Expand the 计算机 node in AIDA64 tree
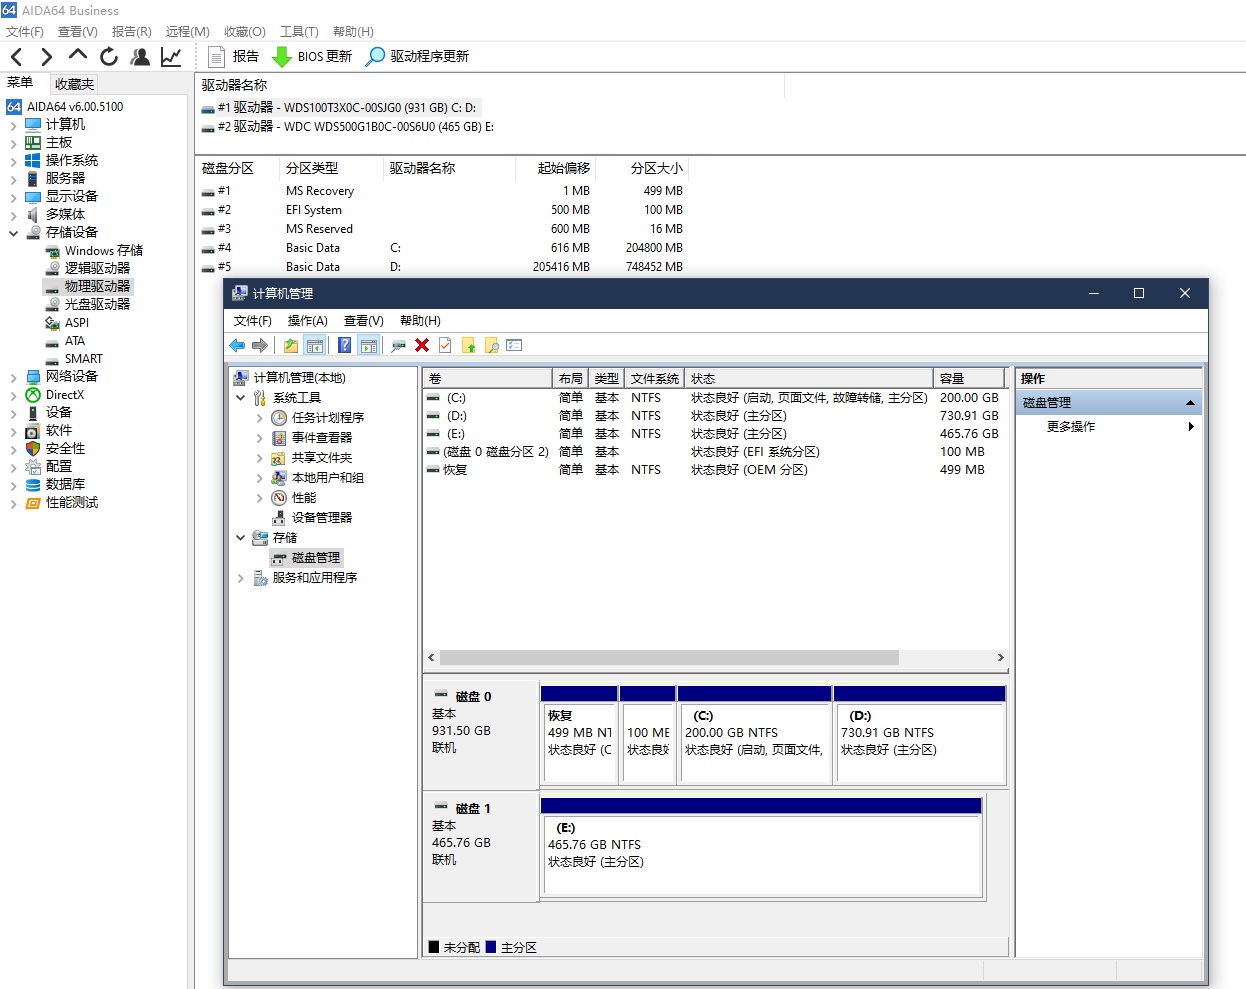 pos(13,125)
